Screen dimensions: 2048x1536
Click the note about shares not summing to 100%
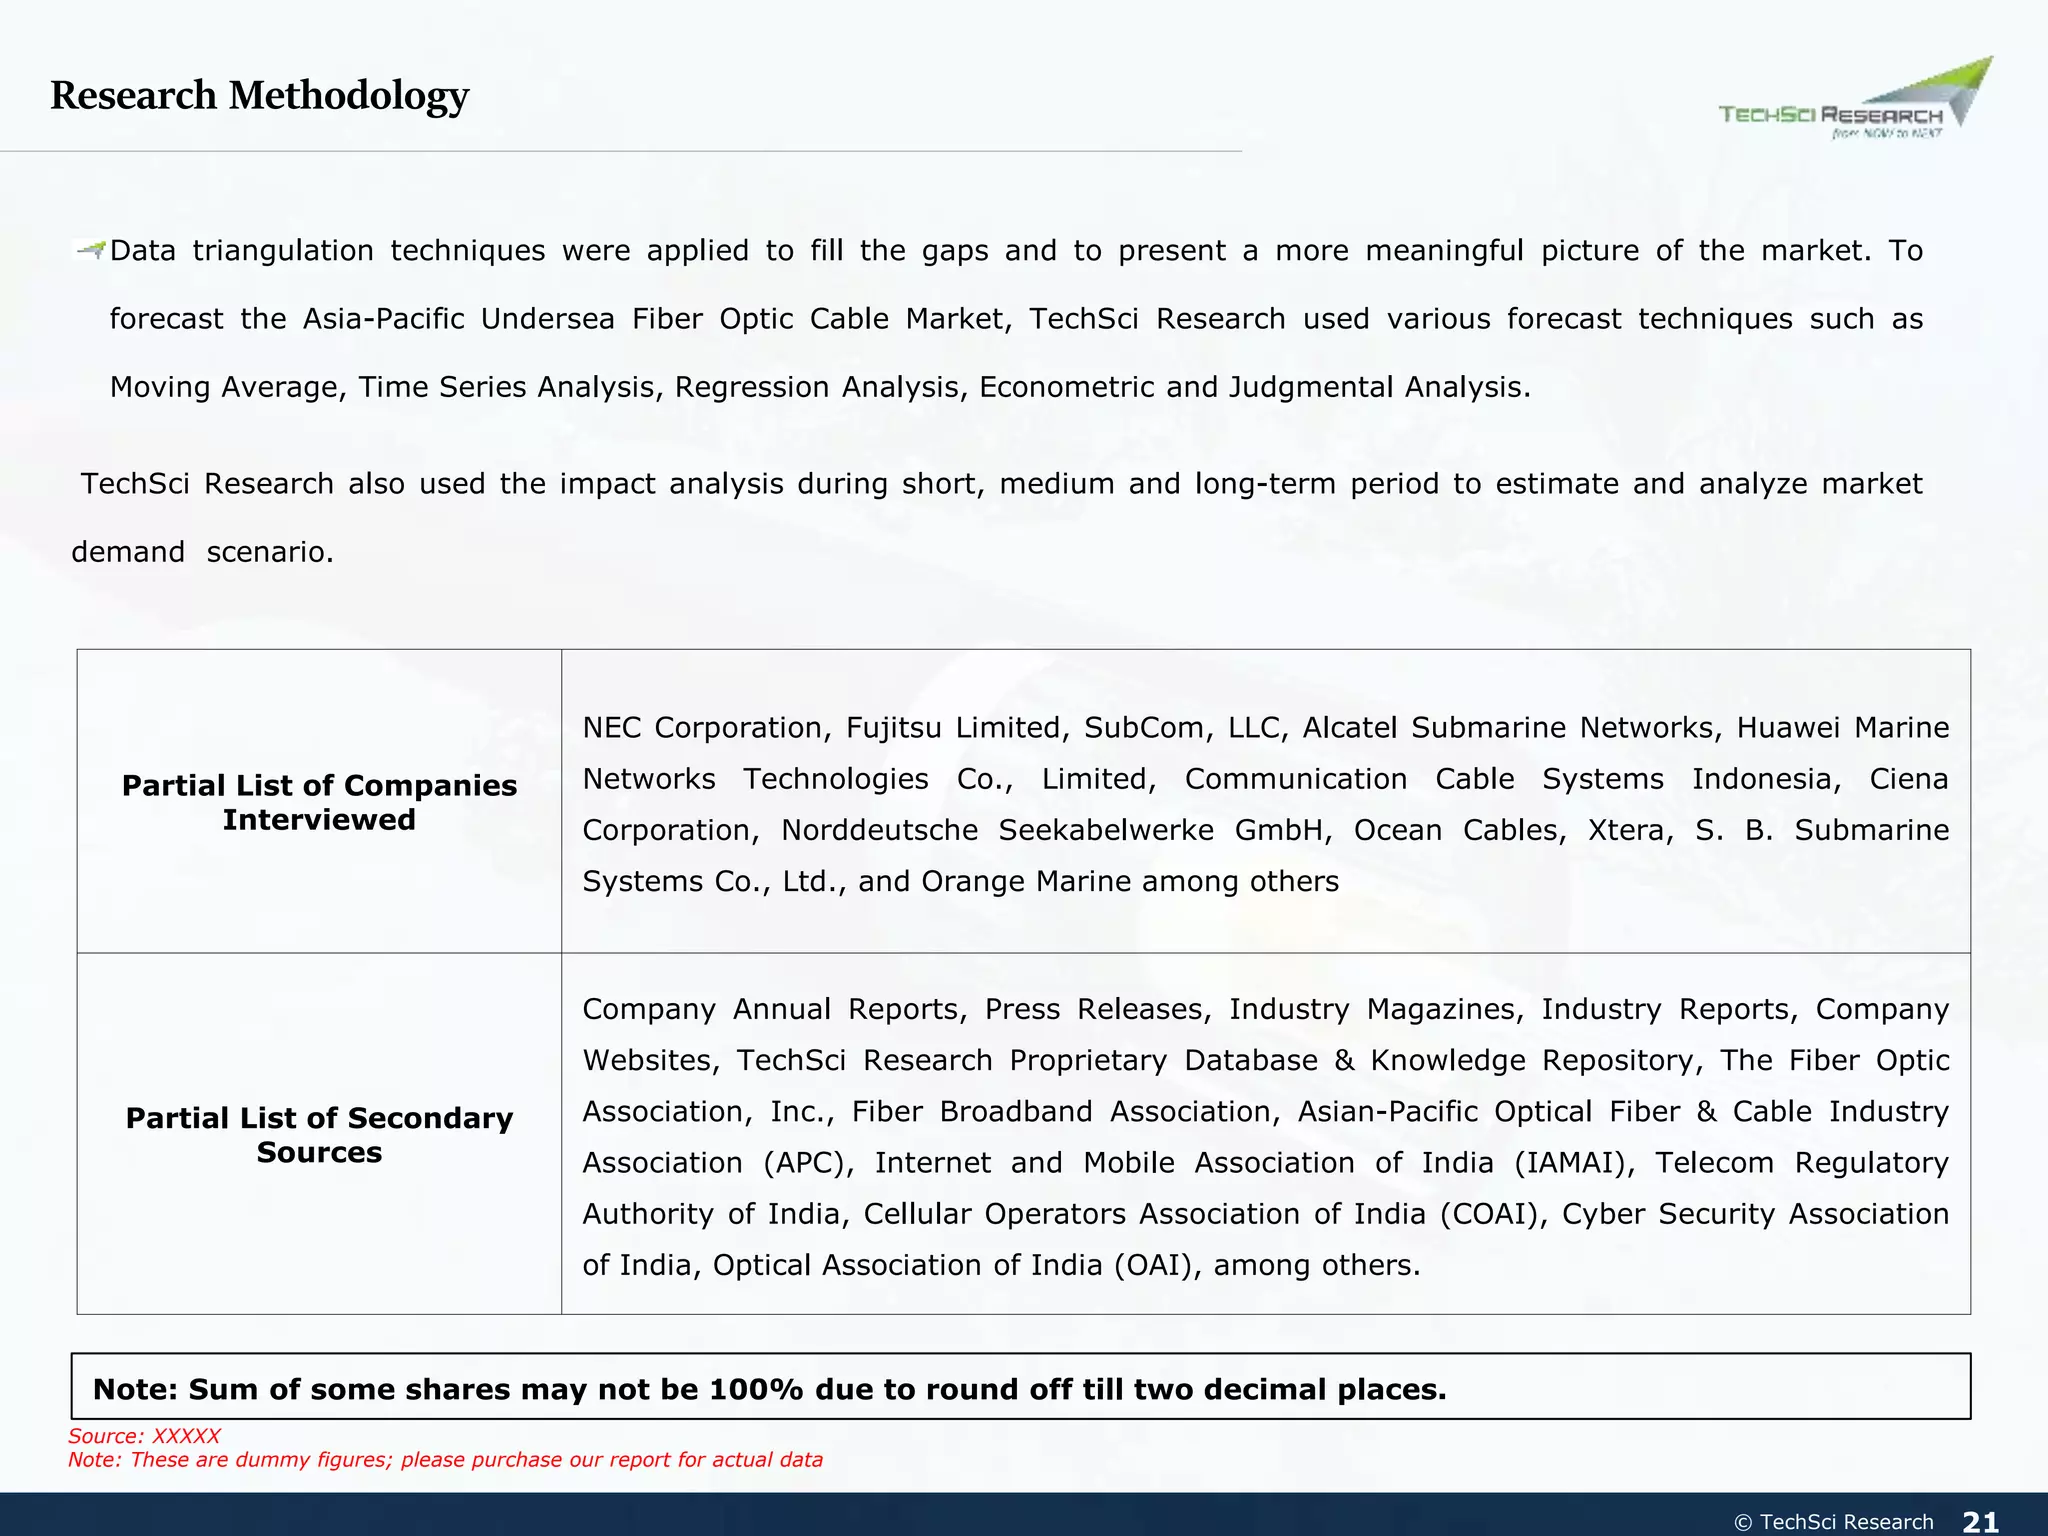1021,1387
